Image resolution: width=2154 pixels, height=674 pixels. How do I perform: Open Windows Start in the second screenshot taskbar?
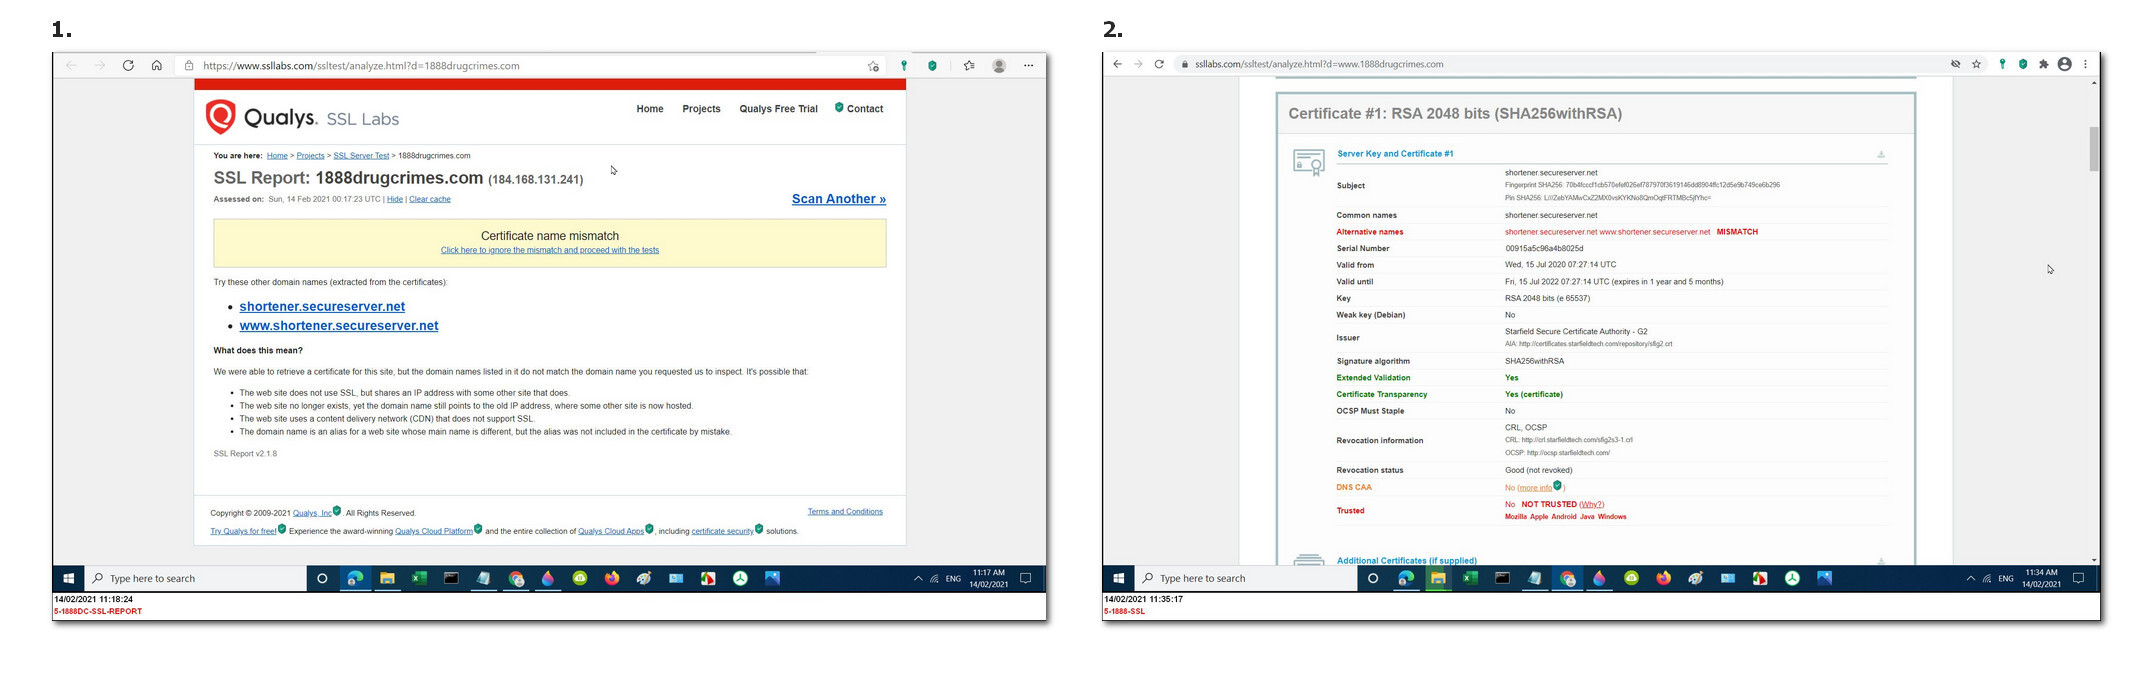[x=1119, y=578]
